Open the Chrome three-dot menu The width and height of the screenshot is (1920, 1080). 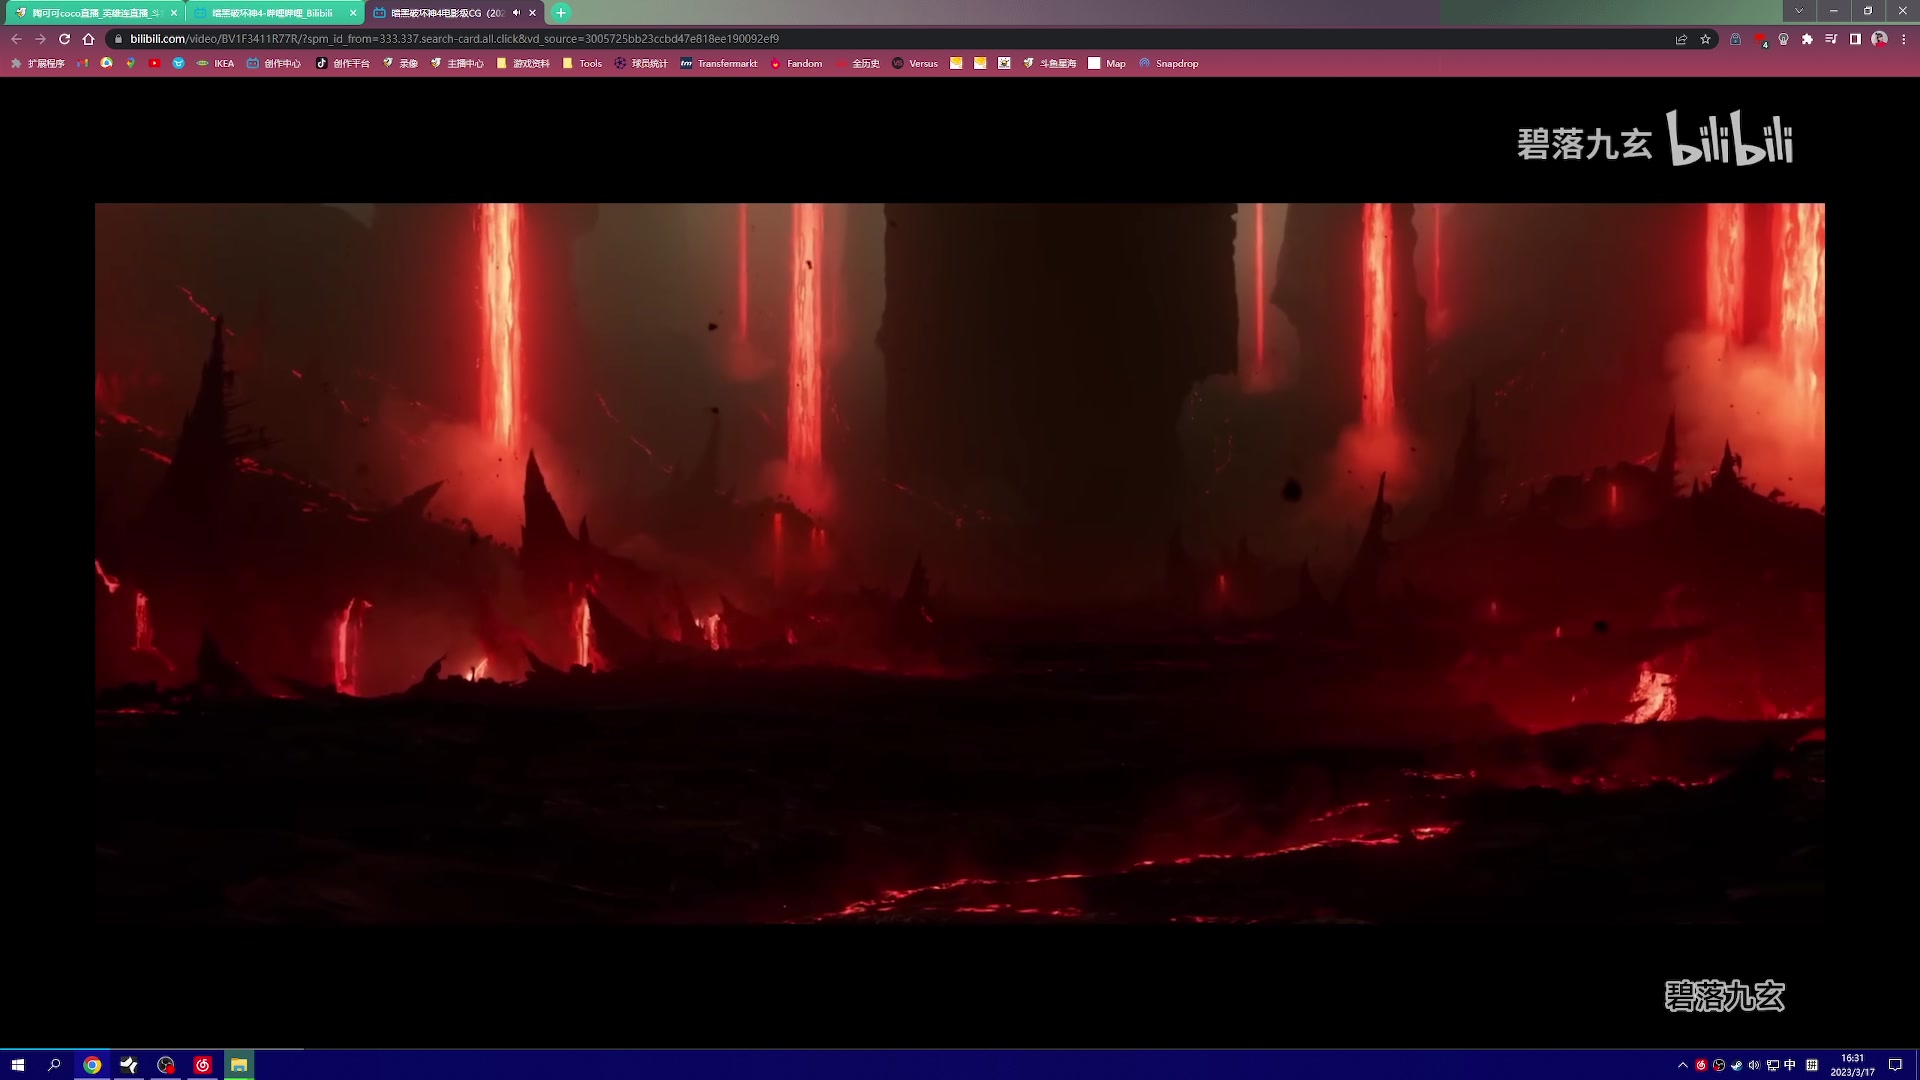click(1904, 39)
